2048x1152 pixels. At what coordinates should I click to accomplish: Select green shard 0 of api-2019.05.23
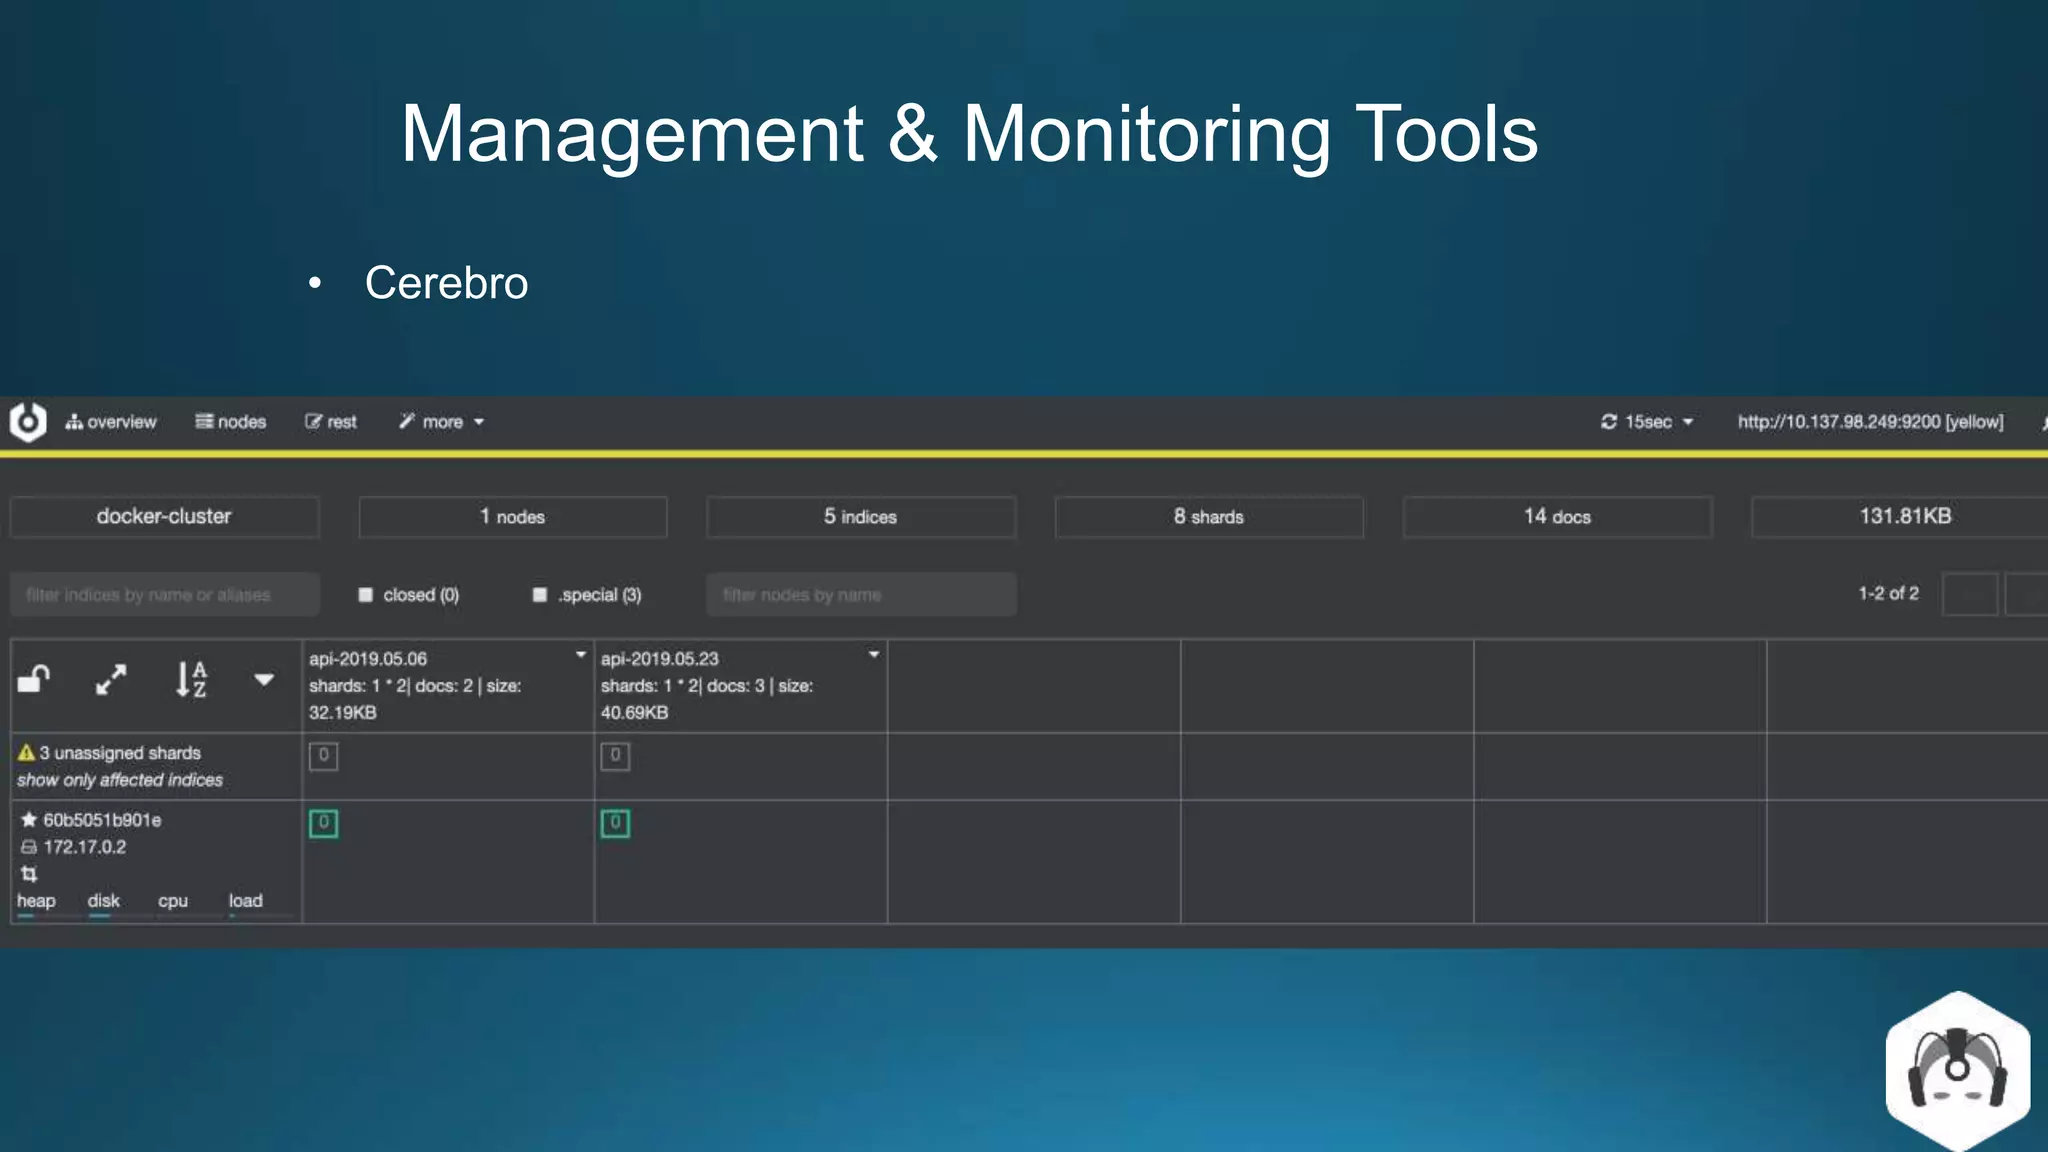click(x=615, y=824)
